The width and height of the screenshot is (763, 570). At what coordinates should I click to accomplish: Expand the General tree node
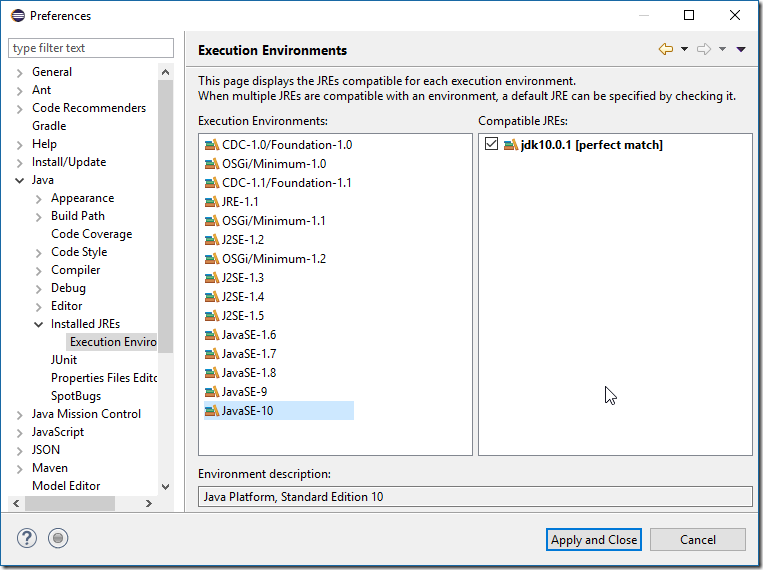click(x=19, y=73)
